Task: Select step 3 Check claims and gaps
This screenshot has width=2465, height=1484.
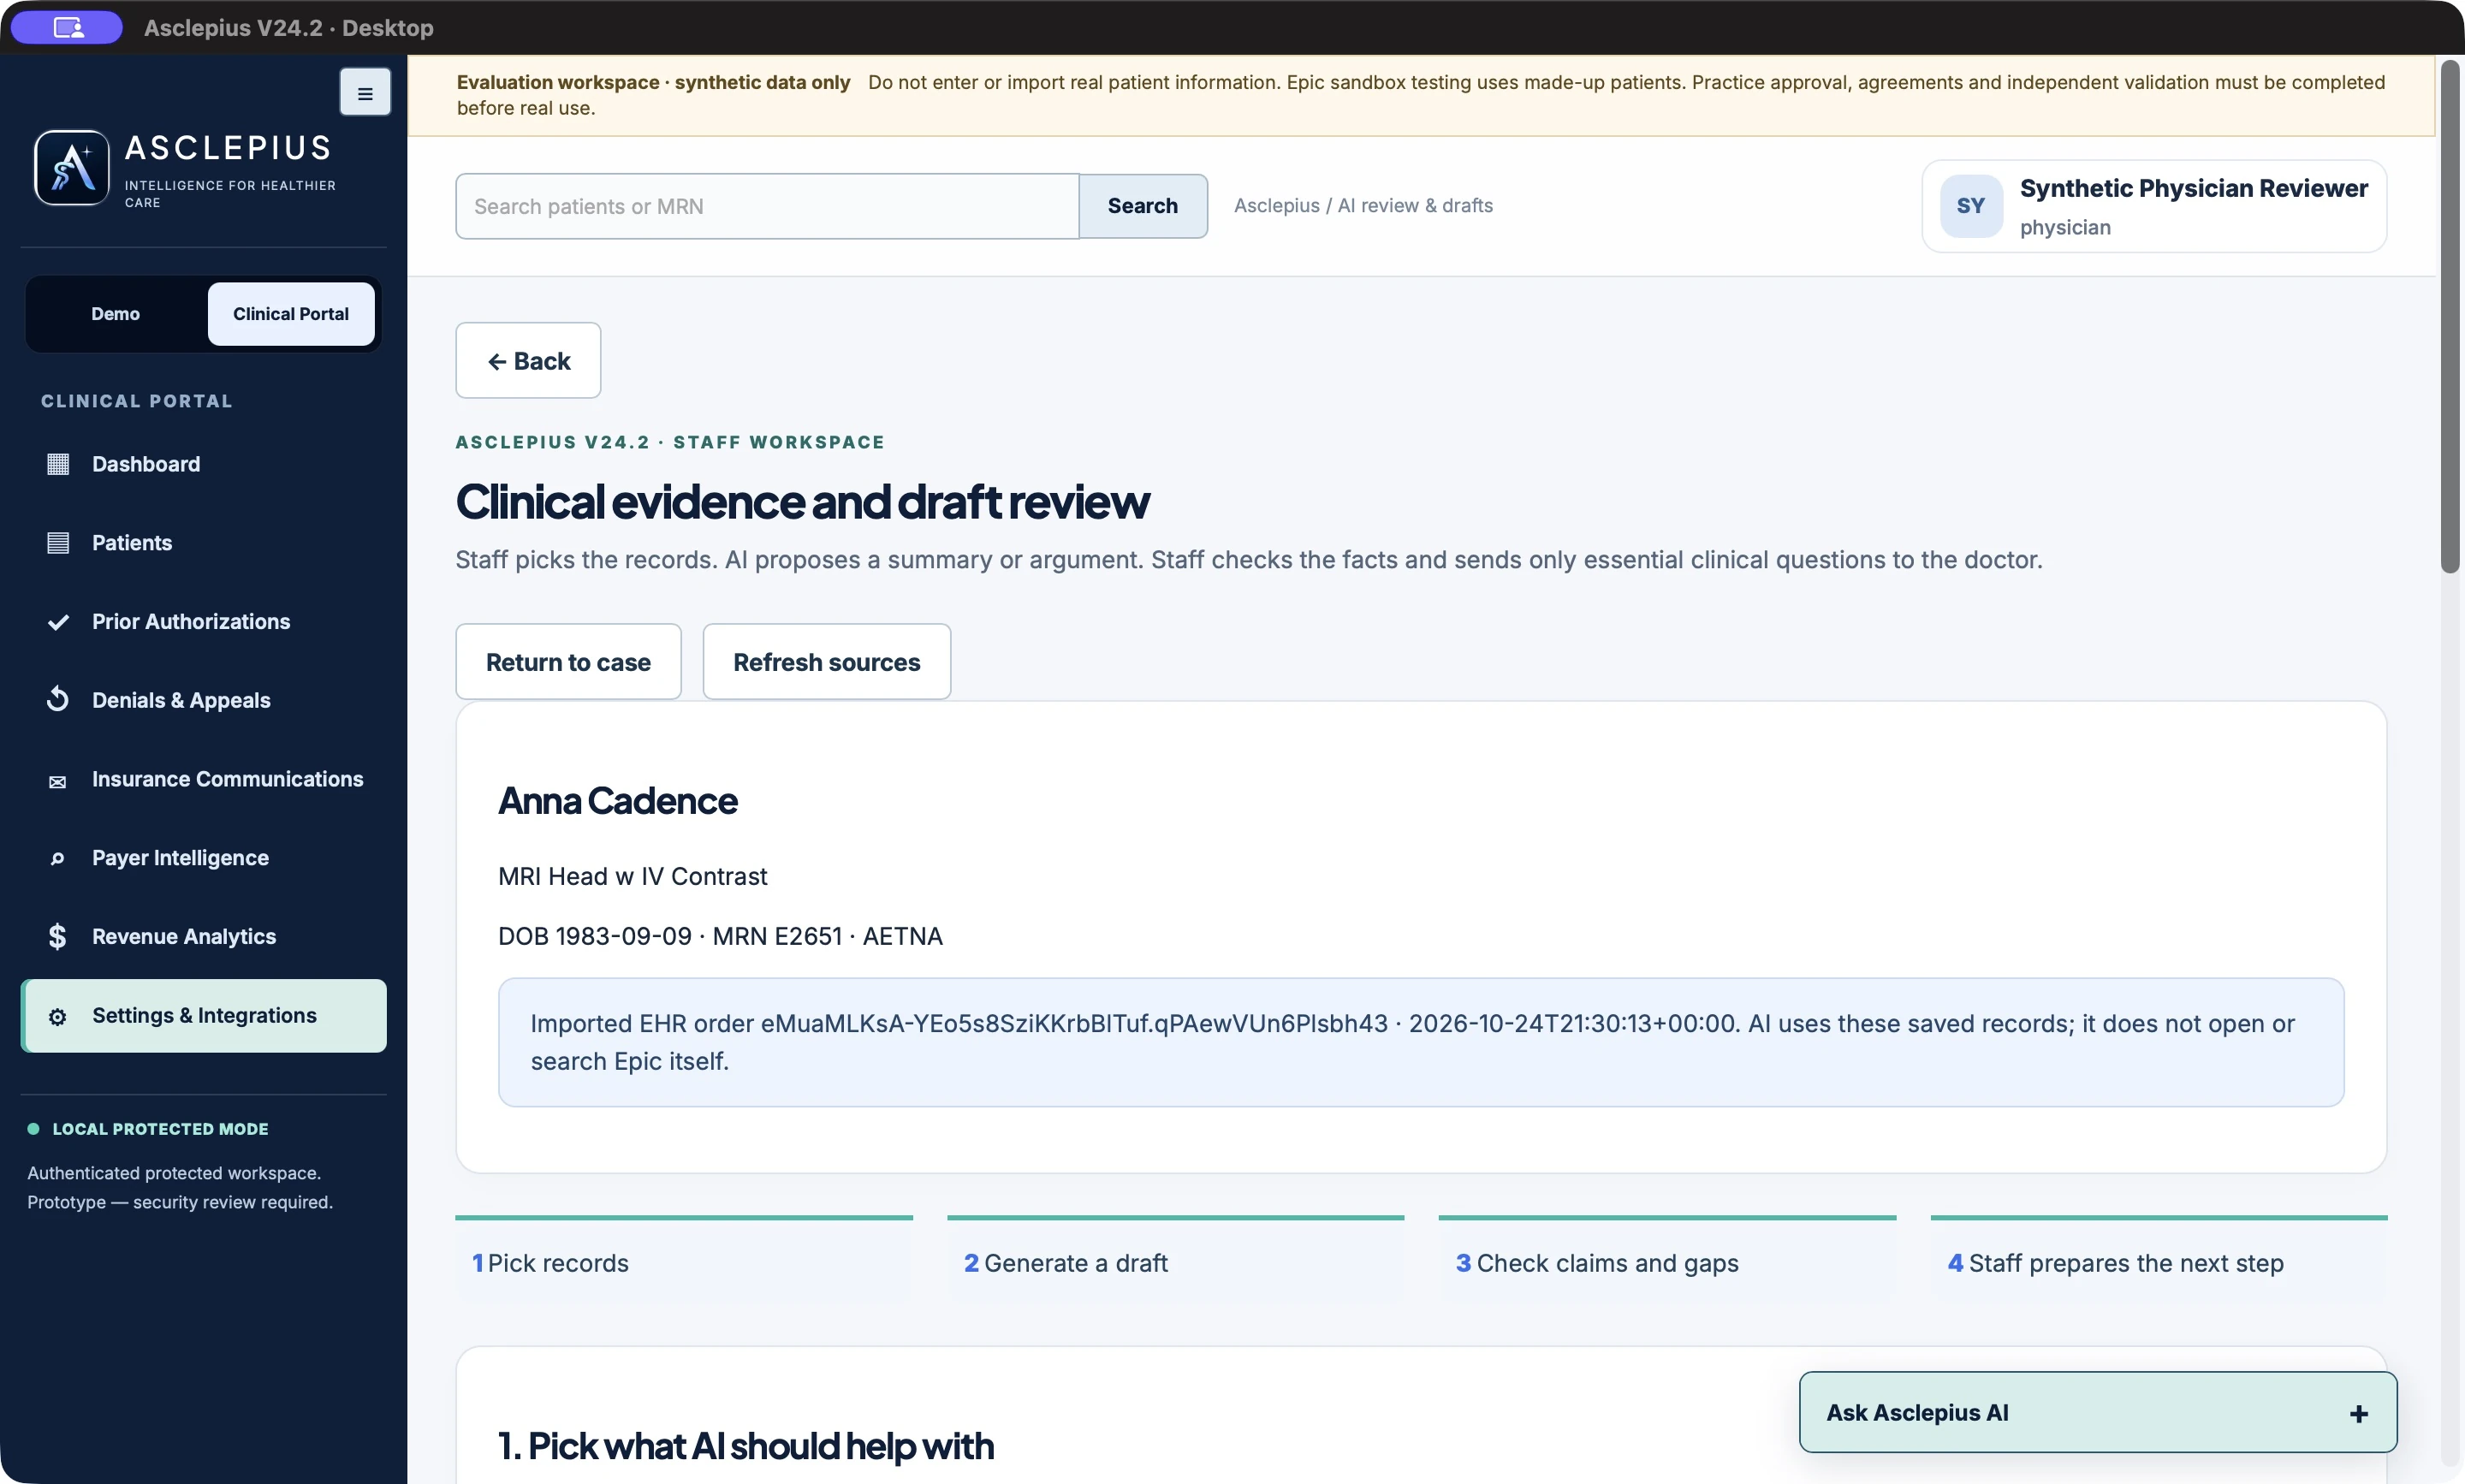Action: point(1667,1261)
